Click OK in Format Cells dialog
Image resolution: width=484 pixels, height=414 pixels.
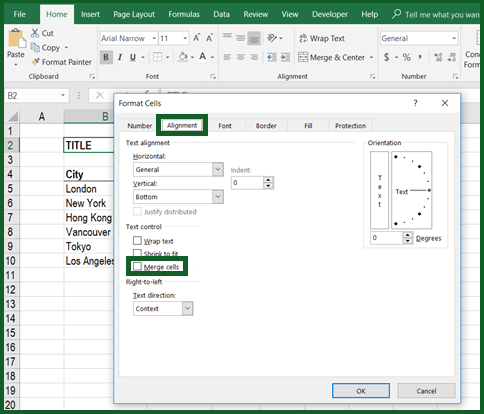tap(361, 391)
